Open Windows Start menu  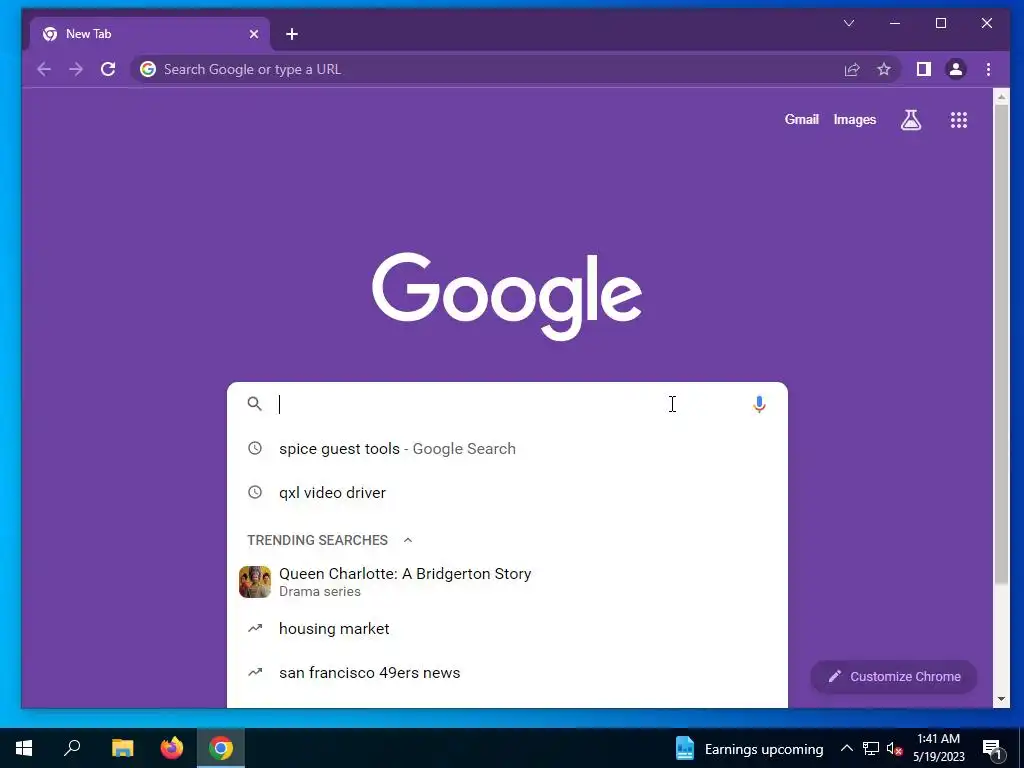coord(24,748)
